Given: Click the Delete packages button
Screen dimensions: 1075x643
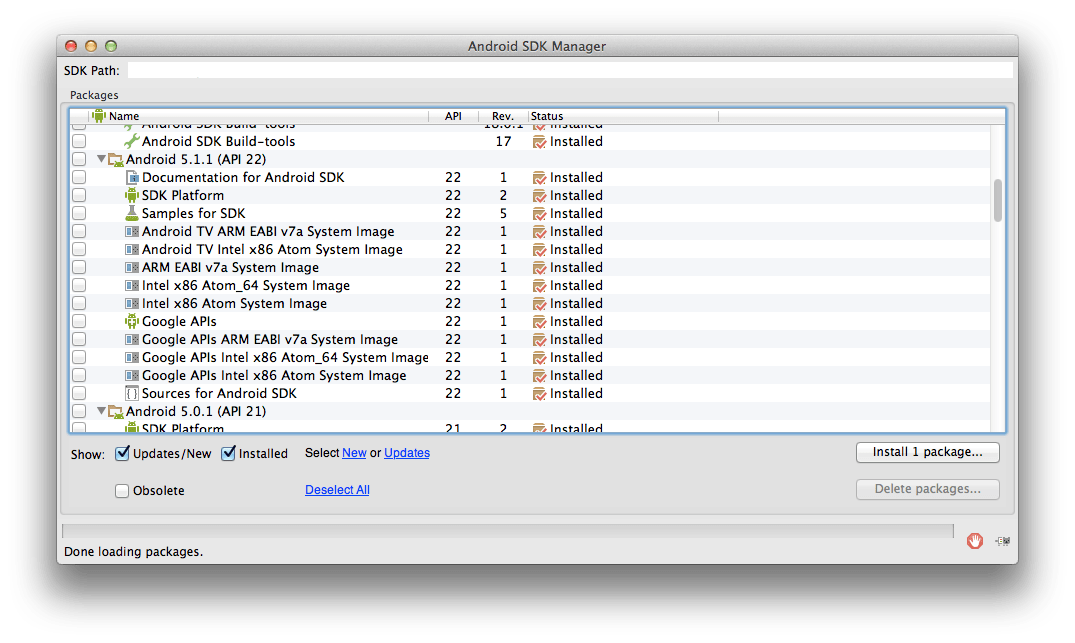Looking at the screenshot, I should tap(928, 489).
